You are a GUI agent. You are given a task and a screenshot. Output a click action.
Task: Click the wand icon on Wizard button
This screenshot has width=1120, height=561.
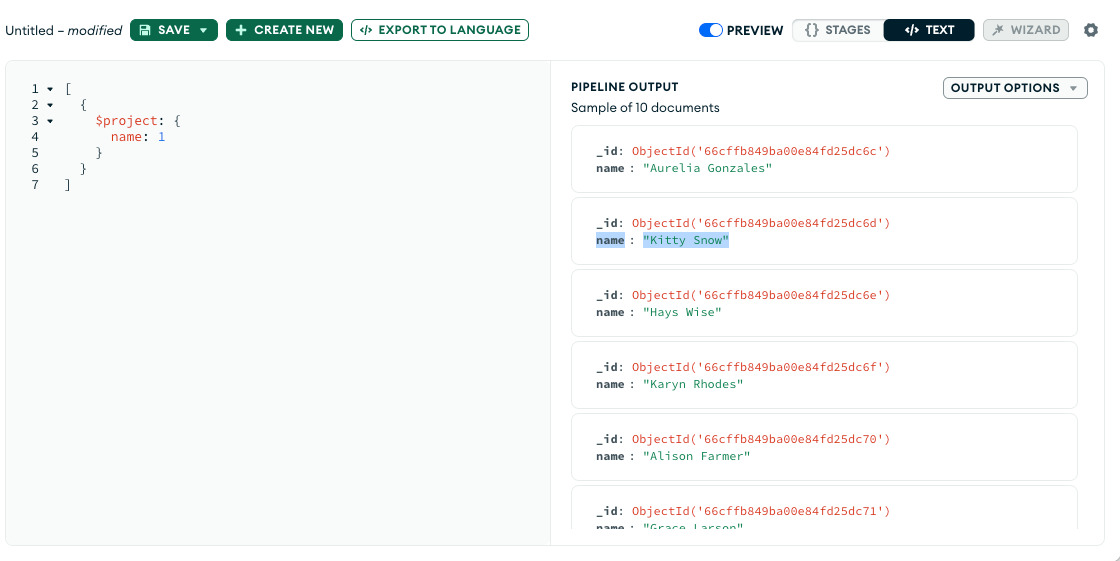(x=997, y=30)
